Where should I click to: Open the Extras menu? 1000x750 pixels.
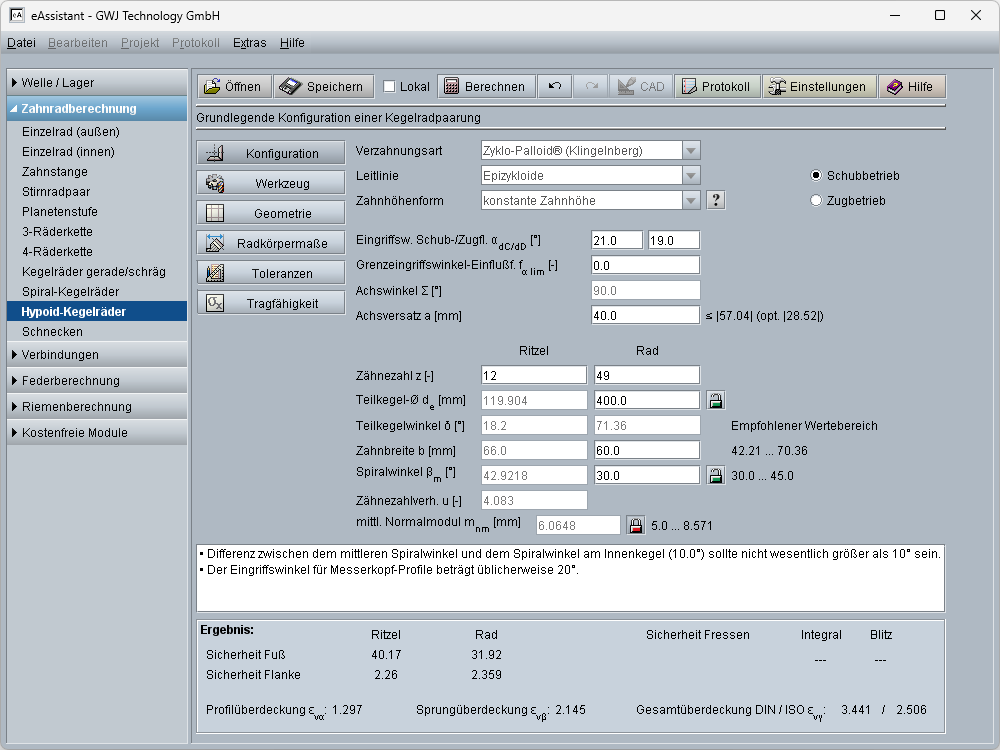249,43
